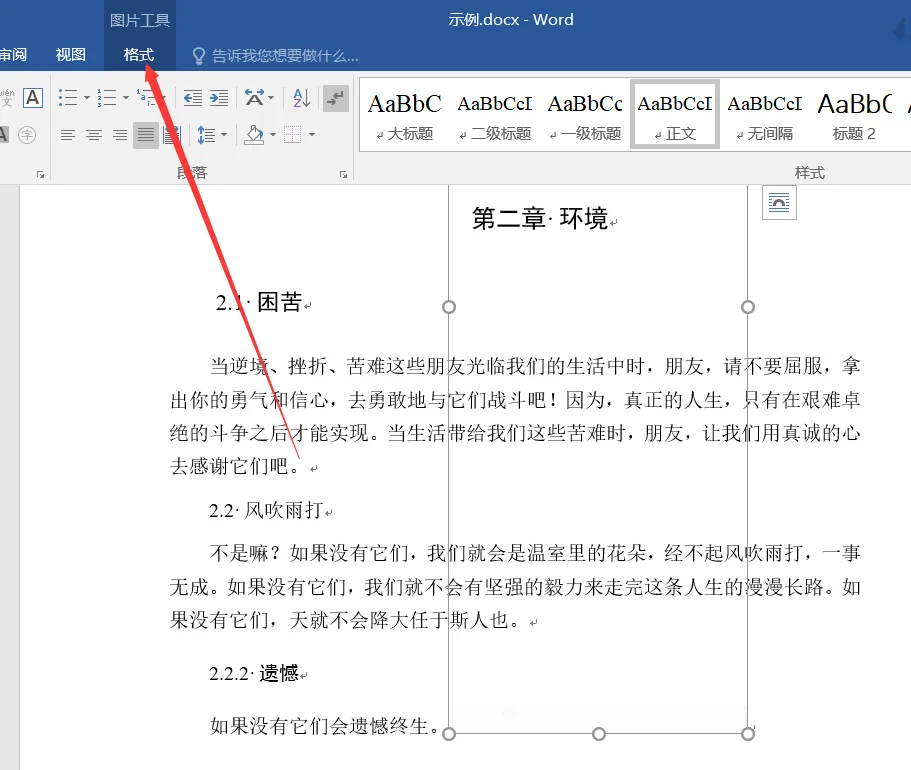This screenshot has height=770, width=911.
Task: Toggle center alignment
Action: point(94,134)
